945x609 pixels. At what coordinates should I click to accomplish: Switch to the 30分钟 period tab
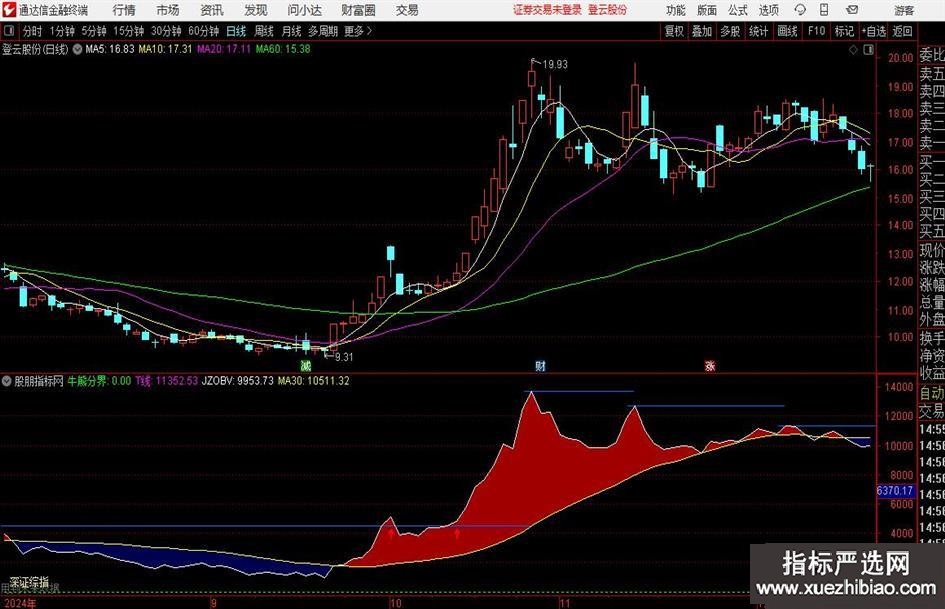click(x=166, y=31)
